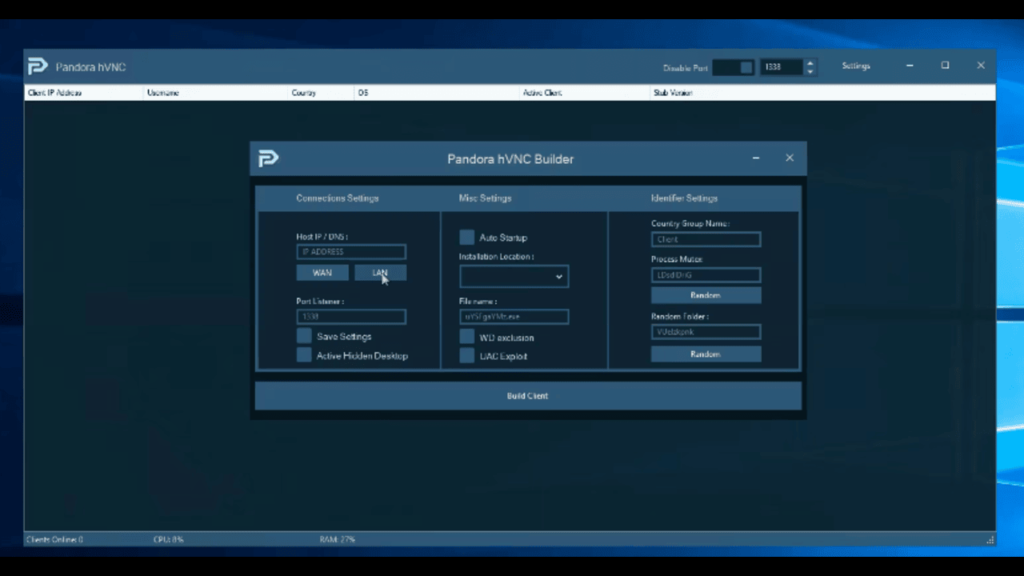Sort by the Username column header
The width and height of the screenshot is (1024, 576).
[216, 93]
